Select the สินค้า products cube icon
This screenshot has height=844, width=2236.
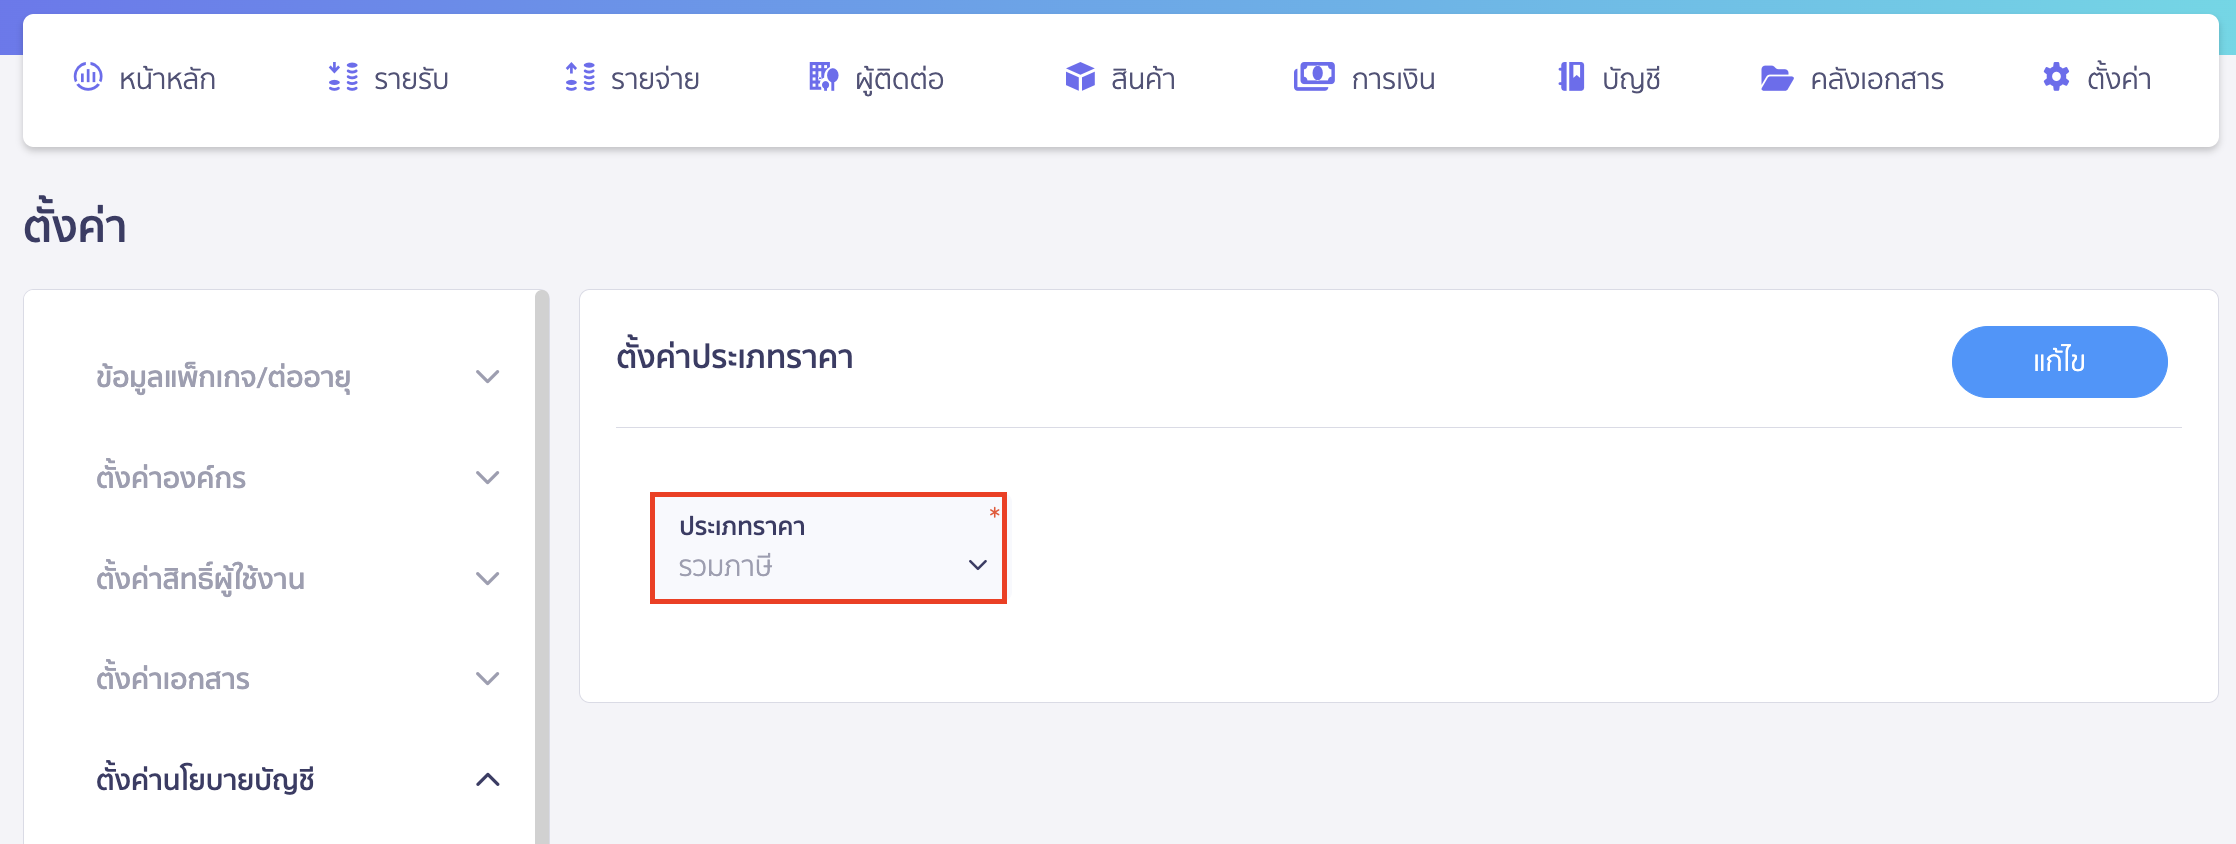tap(1080, 77)
